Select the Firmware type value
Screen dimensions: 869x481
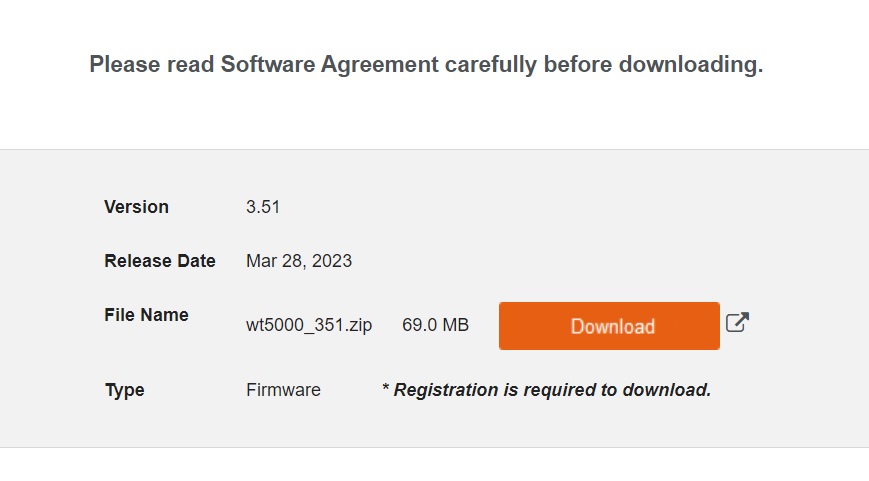click(x=283, y=390)
